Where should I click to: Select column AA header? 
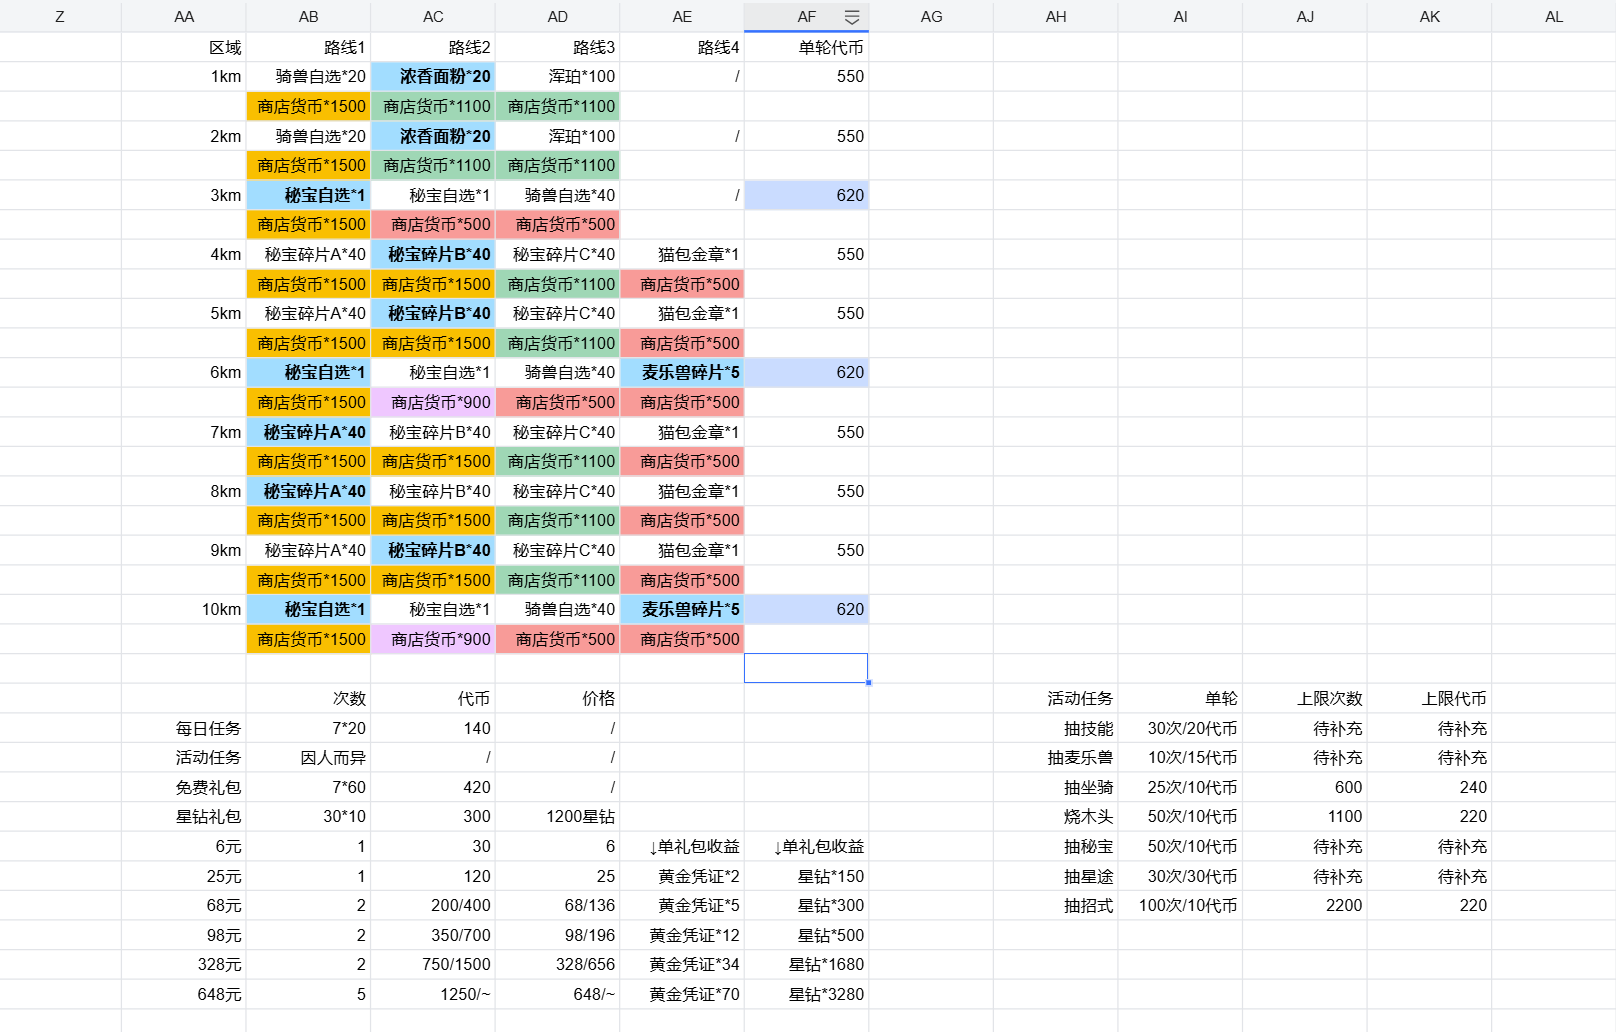tap(184, 17)
